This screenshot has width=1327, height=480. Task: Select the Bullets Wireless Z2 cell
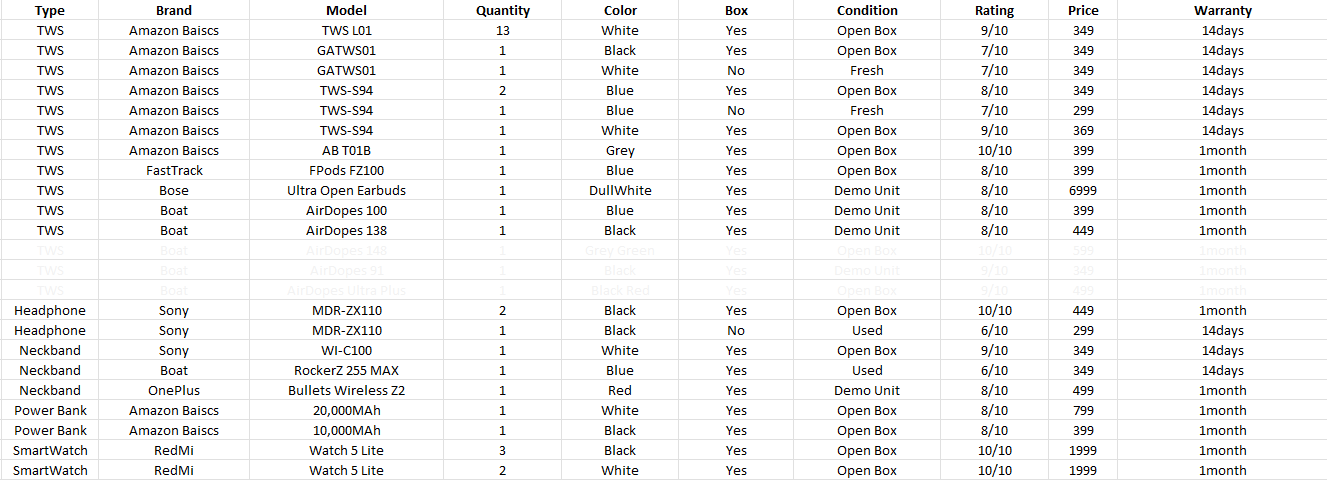click(346, 390)
